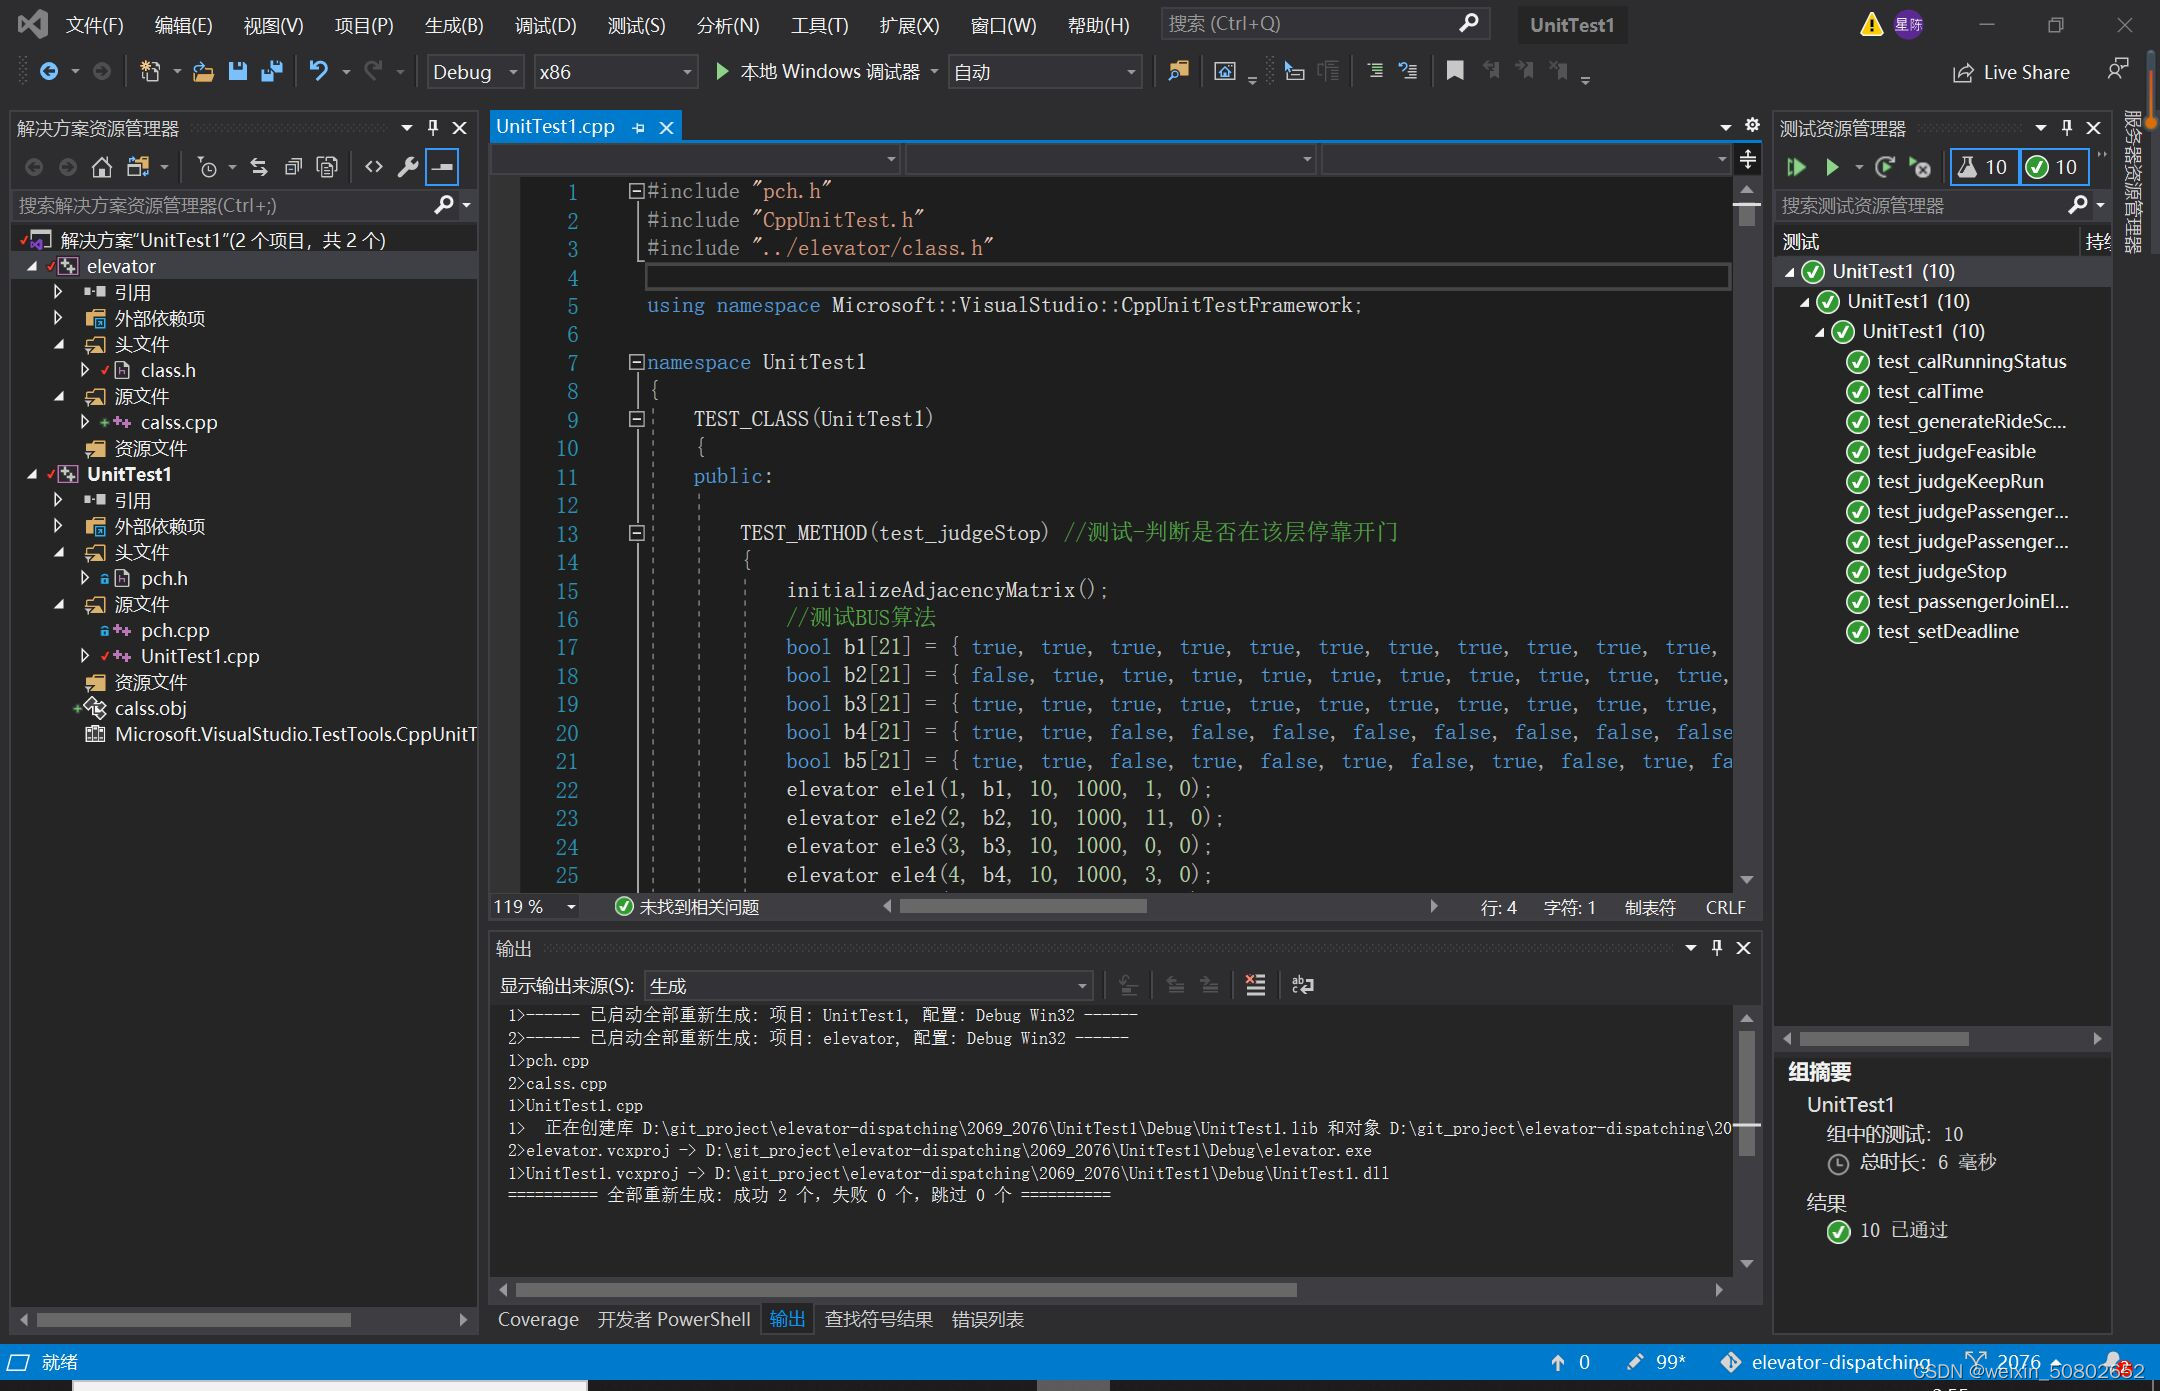This screenshot has width=2160, height=1391.
Task: Navigate backward with the blue back arrow
Action: (x=48, y=71)
